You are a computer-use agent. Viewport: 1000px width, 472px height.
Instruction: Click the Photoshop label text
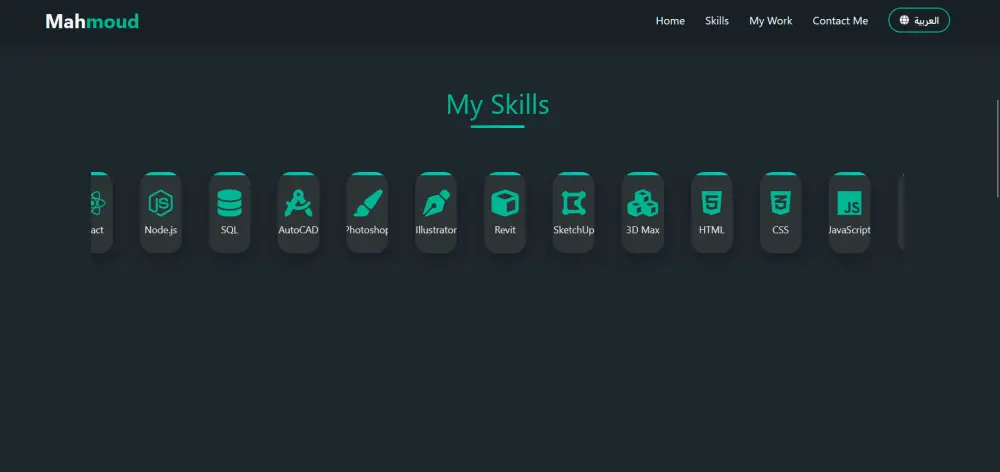367,230
